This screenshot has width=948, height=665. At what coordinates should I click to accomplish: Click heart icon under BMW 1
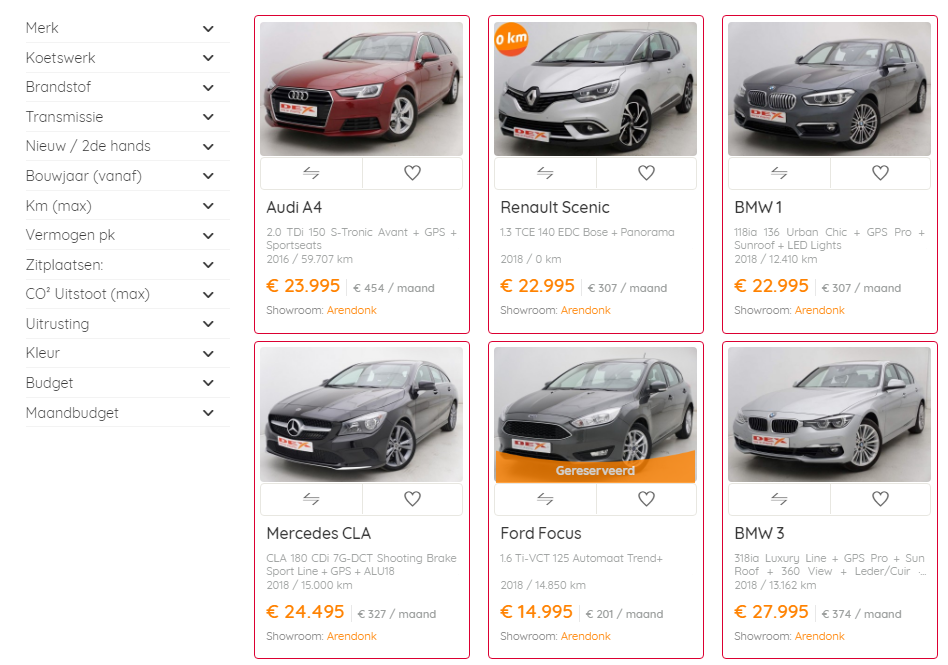click(x=880, y=173)
